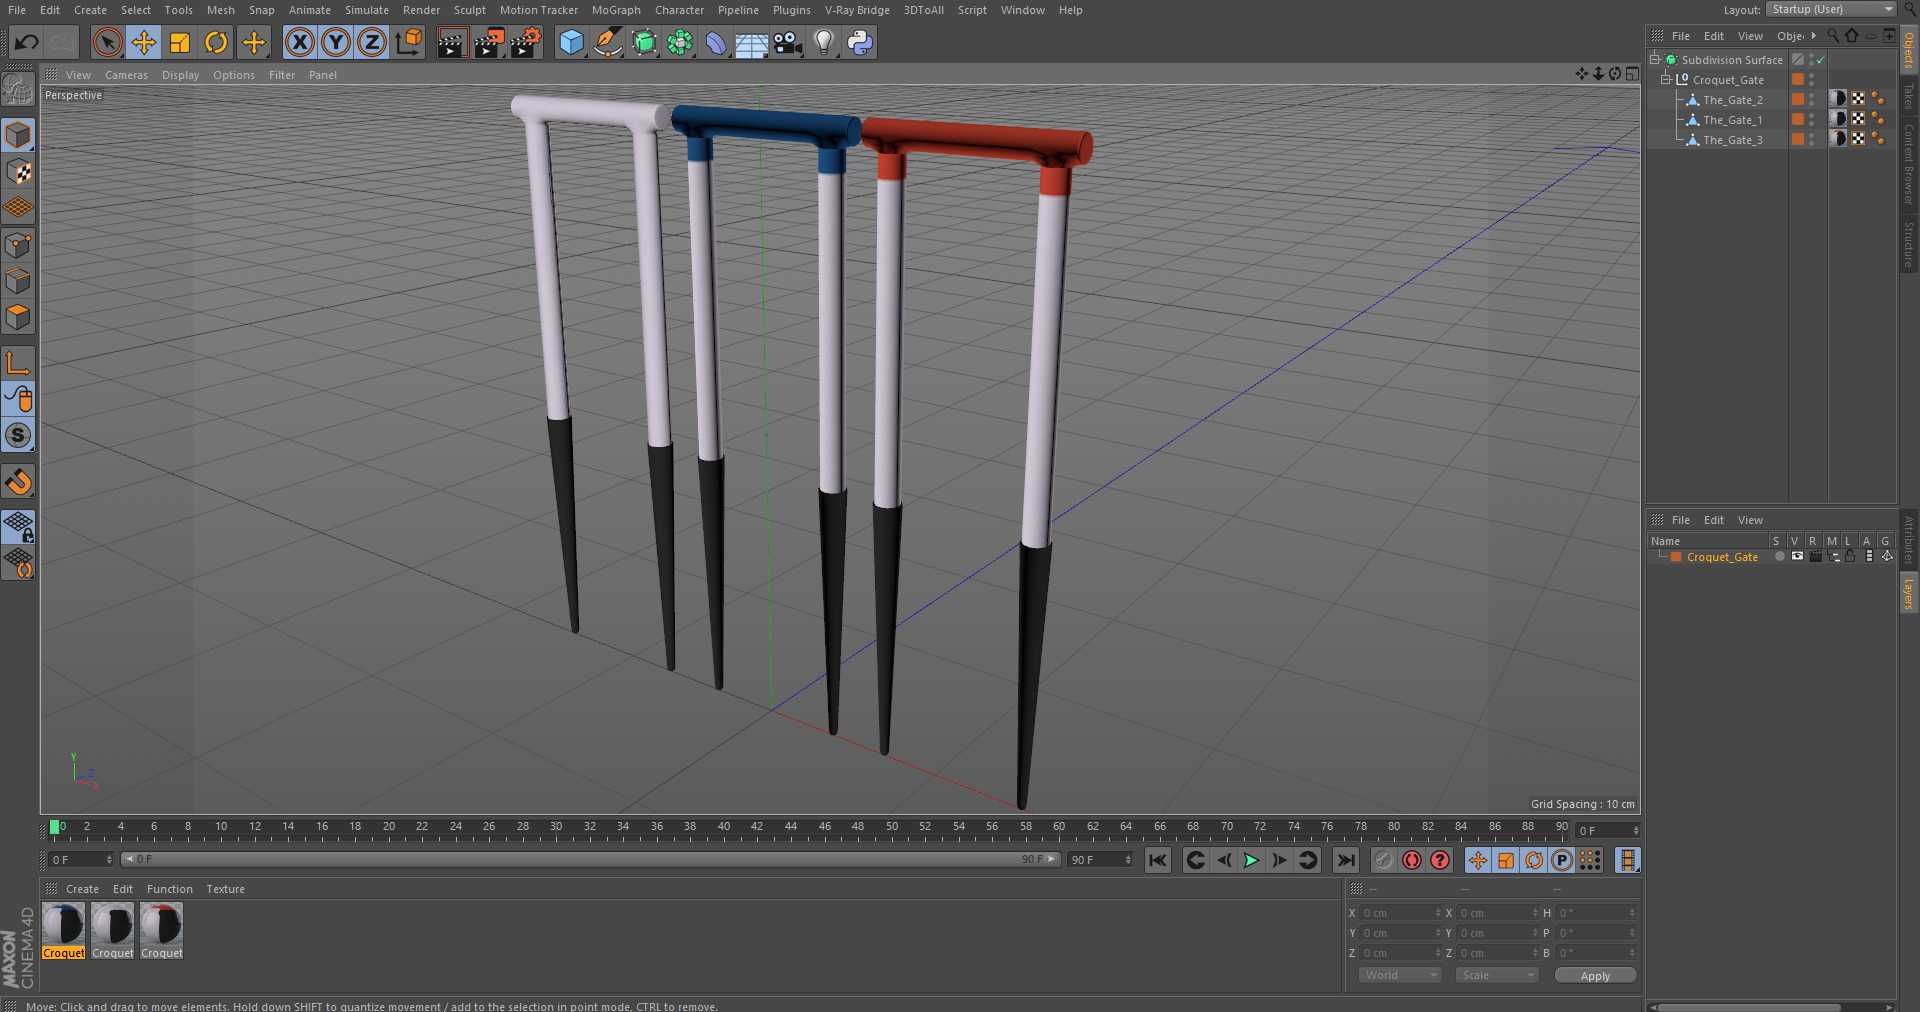Open the deformer object icon

coord(716,42)
